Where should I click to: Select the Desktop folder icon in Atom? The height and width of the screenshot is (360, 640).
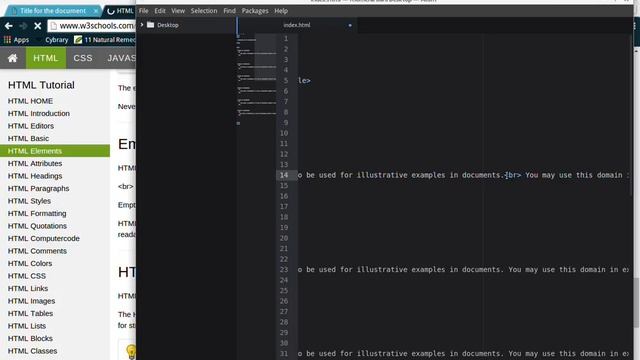click(151, 25)
